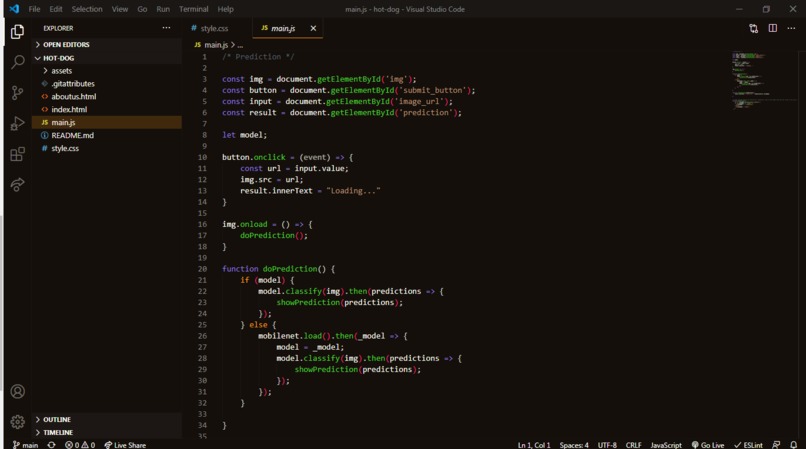Start Live Share from status bar
806x449 pixels.
tap(125, 445)
